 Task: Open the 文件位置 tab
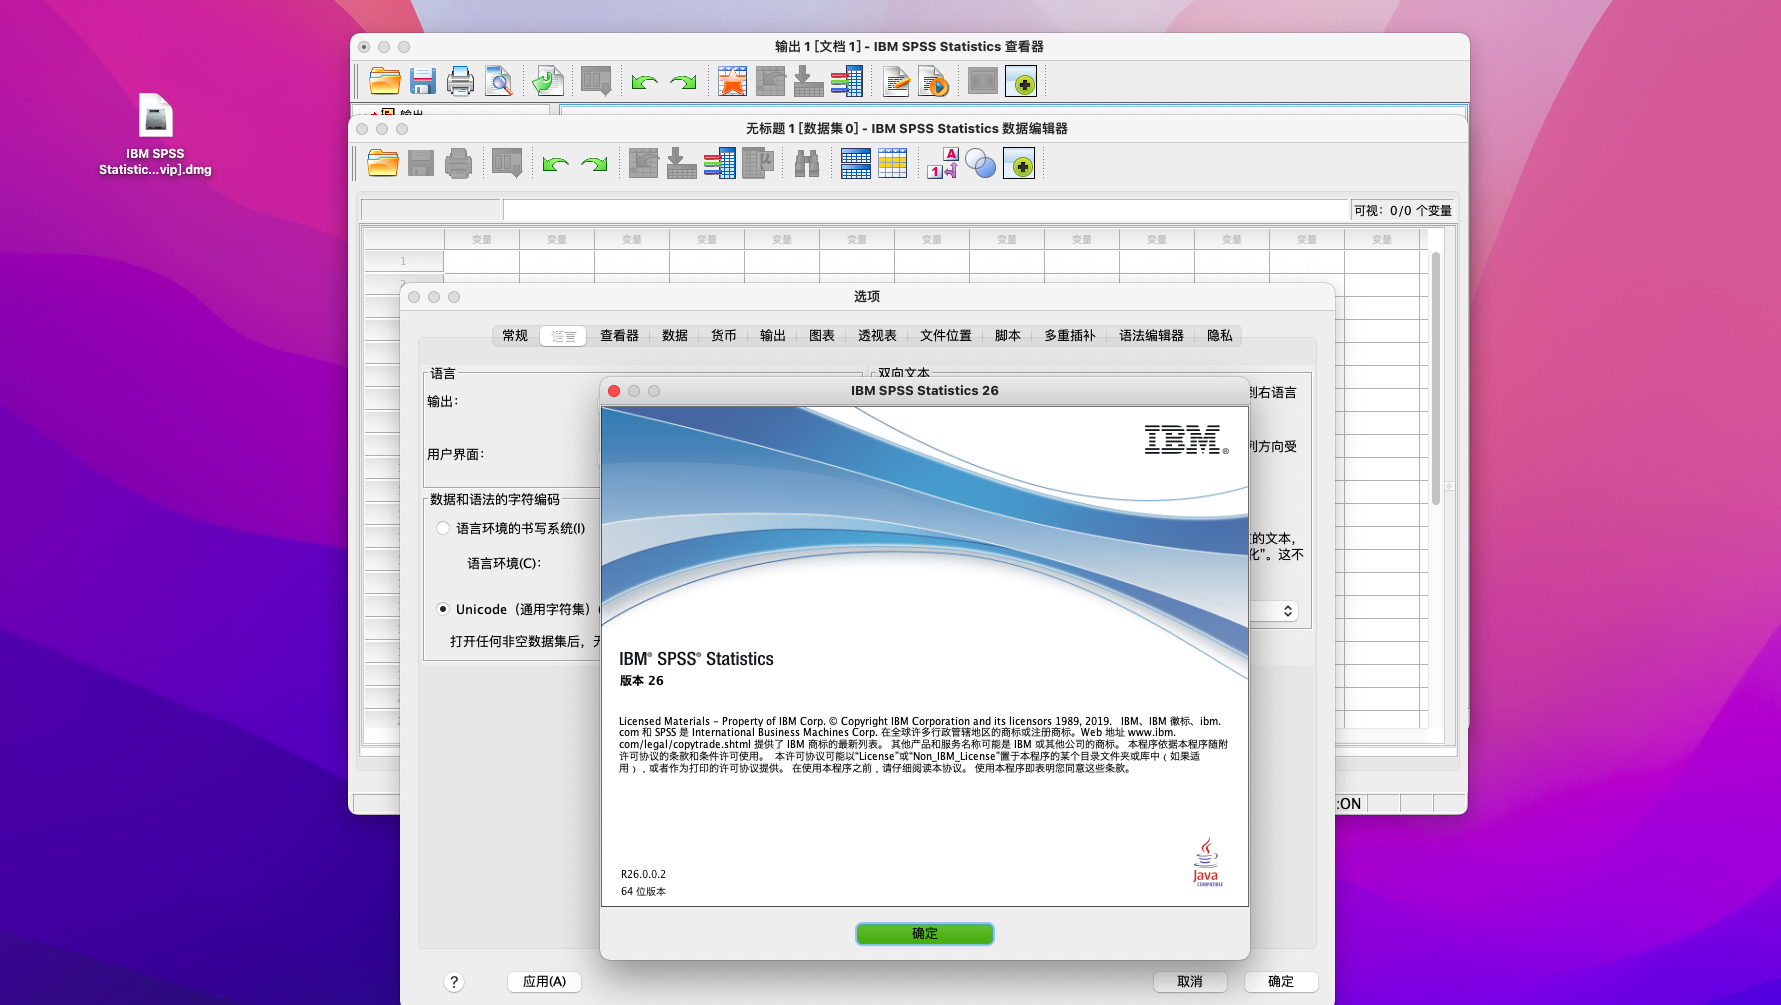coord(945,336)
